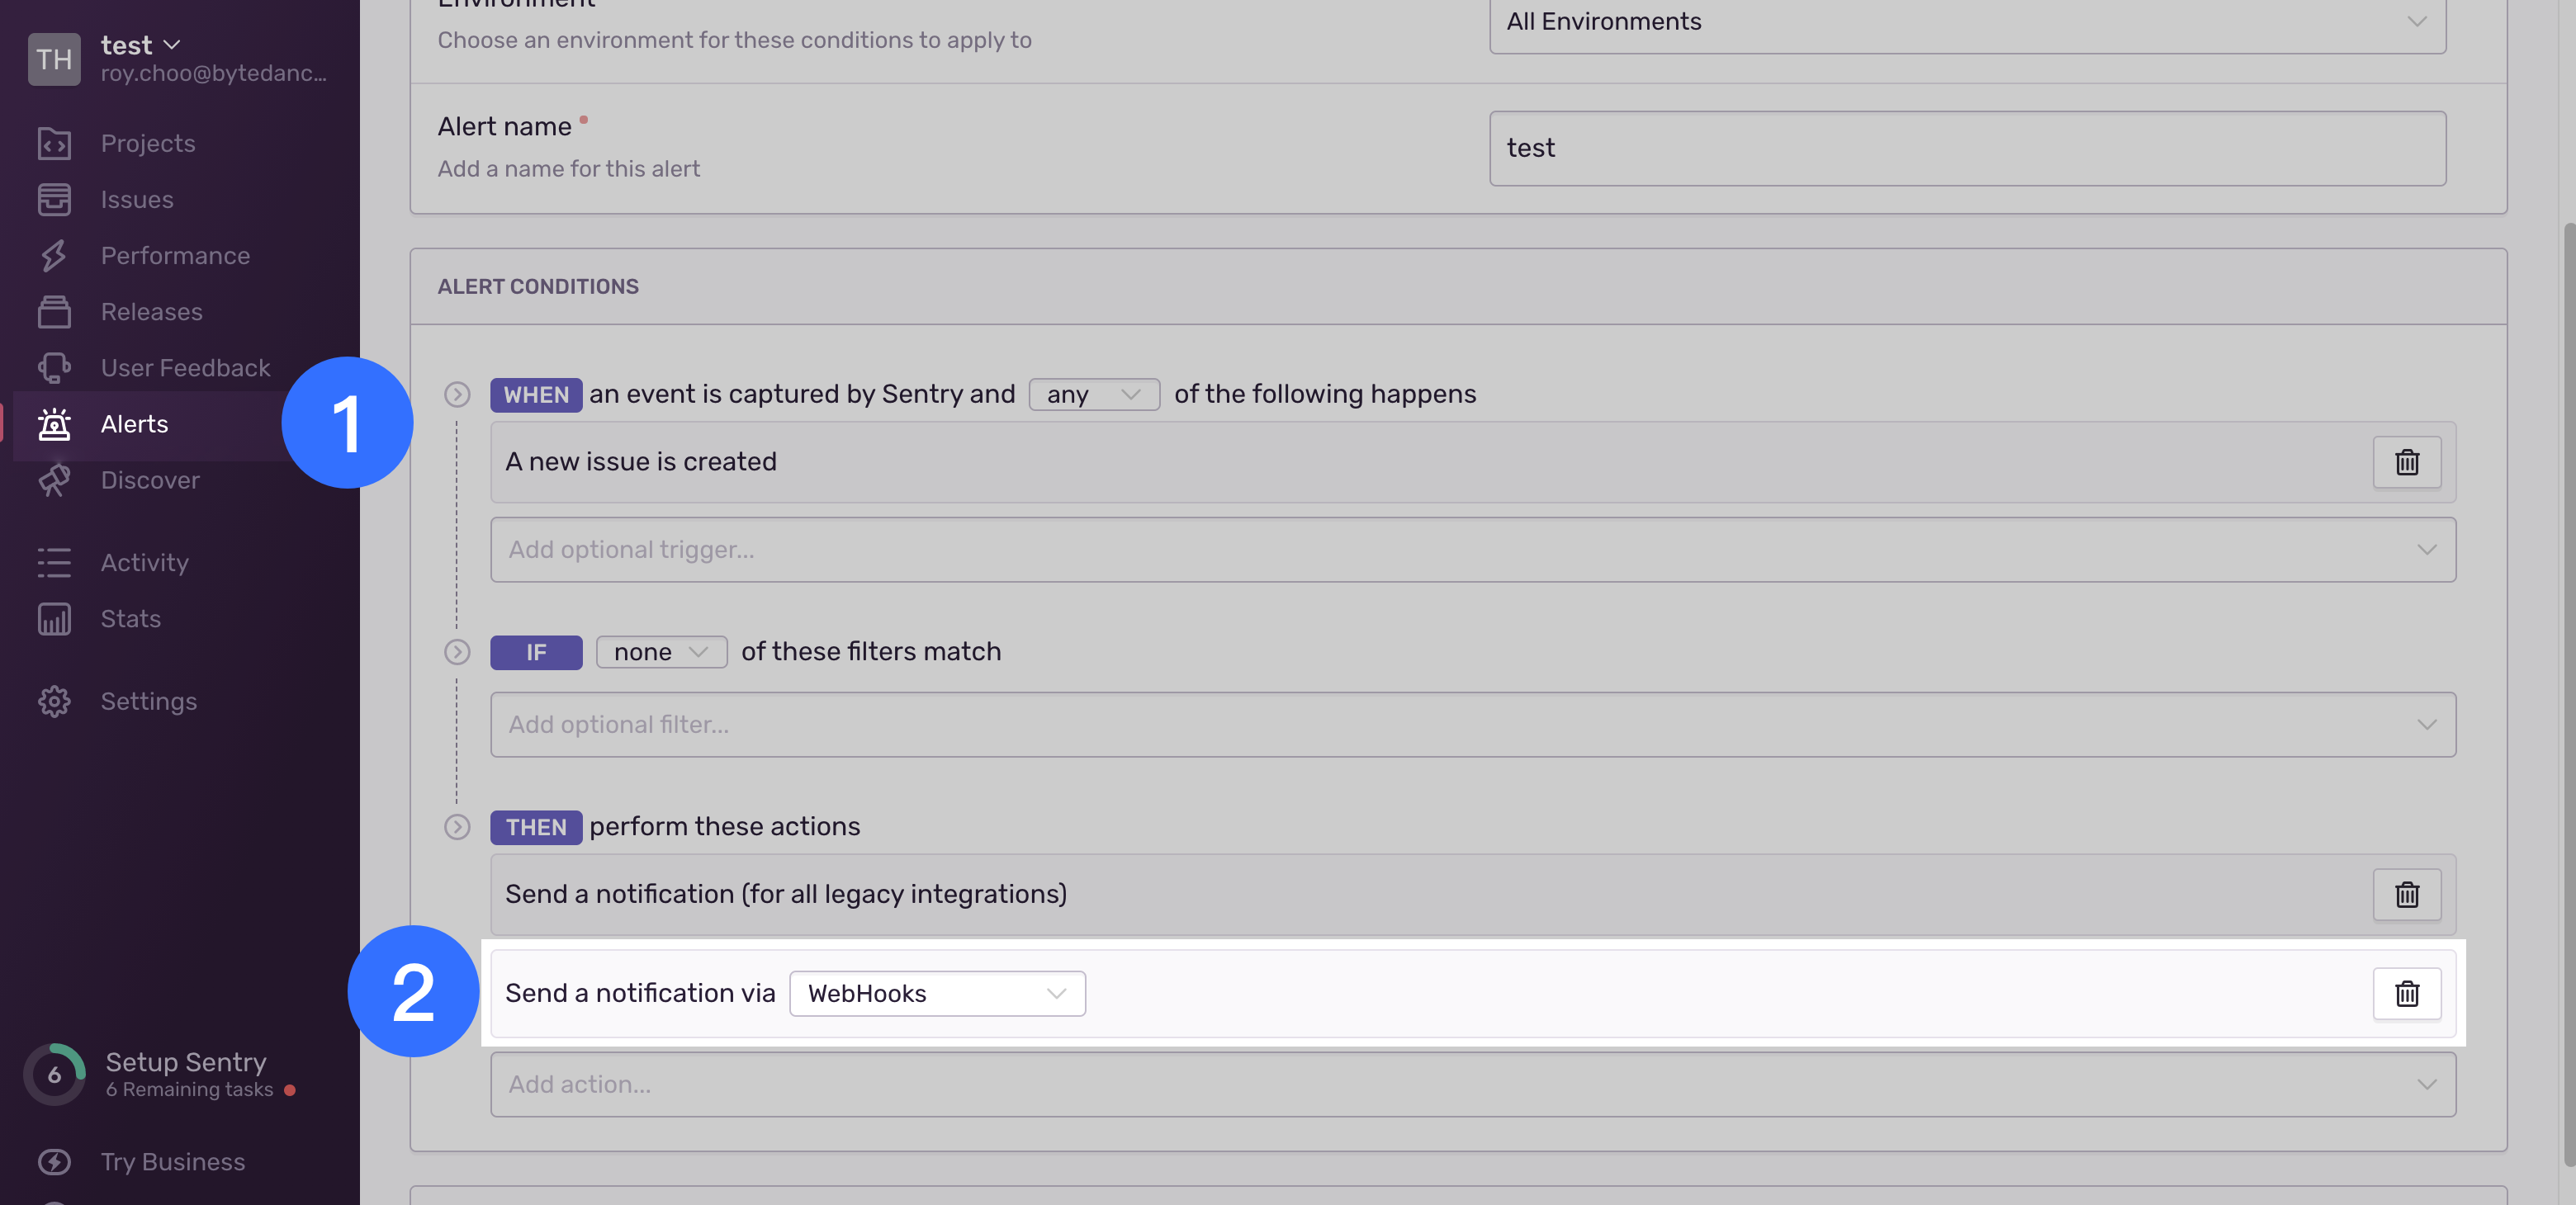
Task: Remove legacy integrations notification action
Action: click(2406, 894)
